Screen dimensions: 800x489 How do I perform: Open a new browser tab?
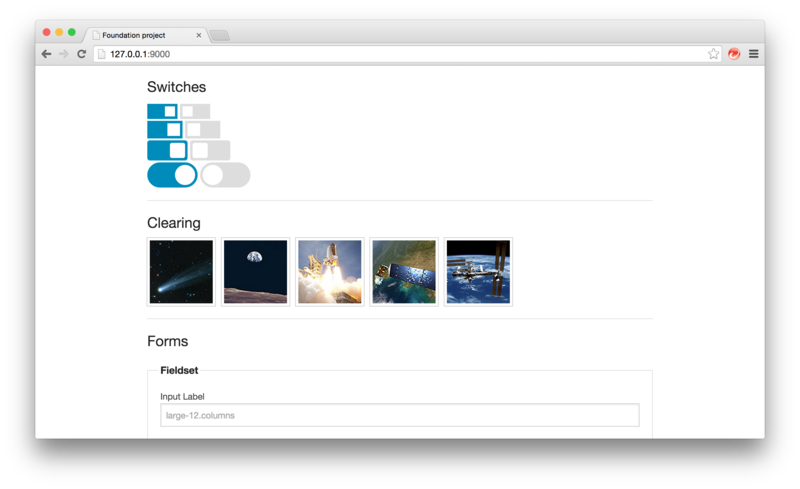[x=220, y=35]
